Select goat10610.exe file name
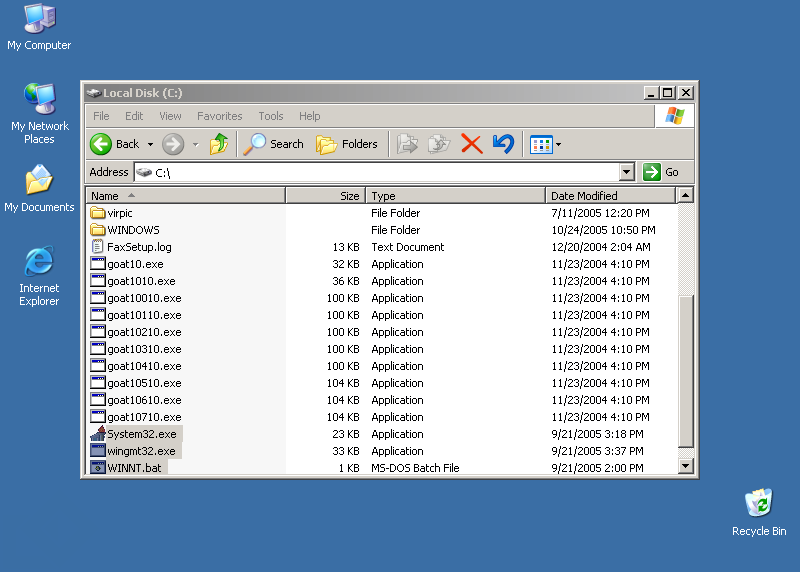800x572 pixels. (x=144, y=400)
